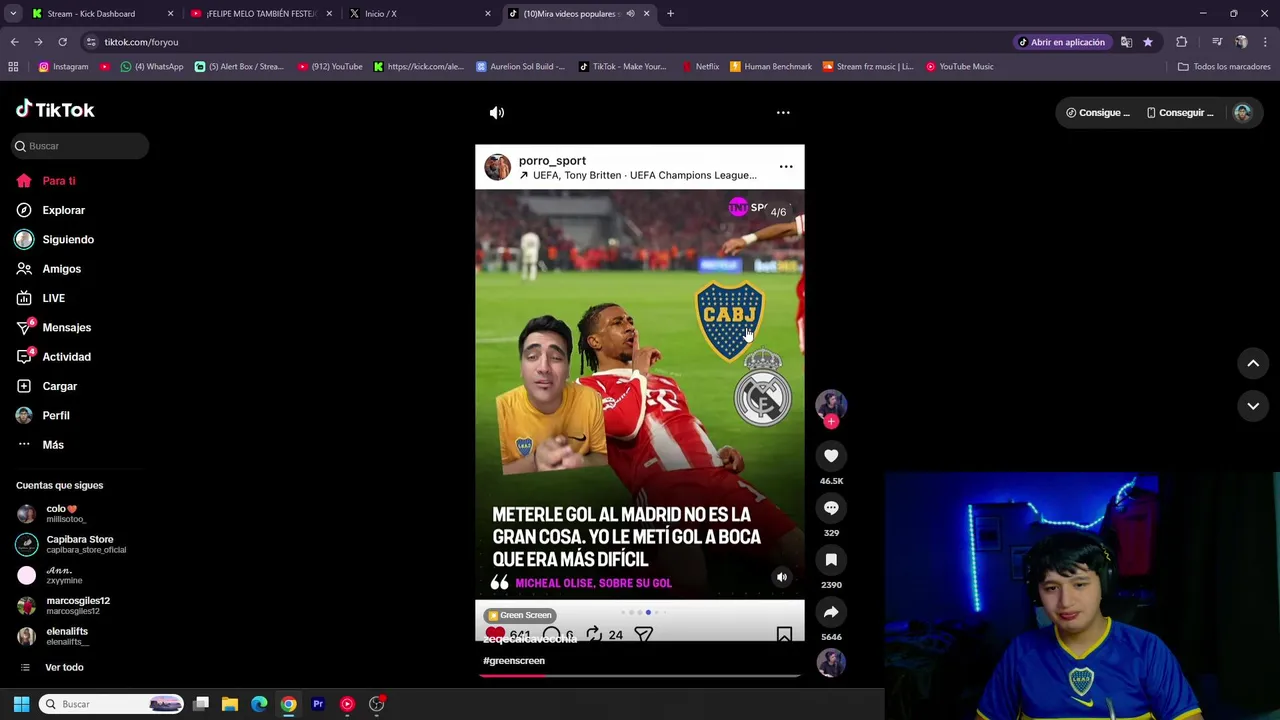Click the Buscar search field in TikTok
Screen dimensions: 1280x720
[80, 146]
